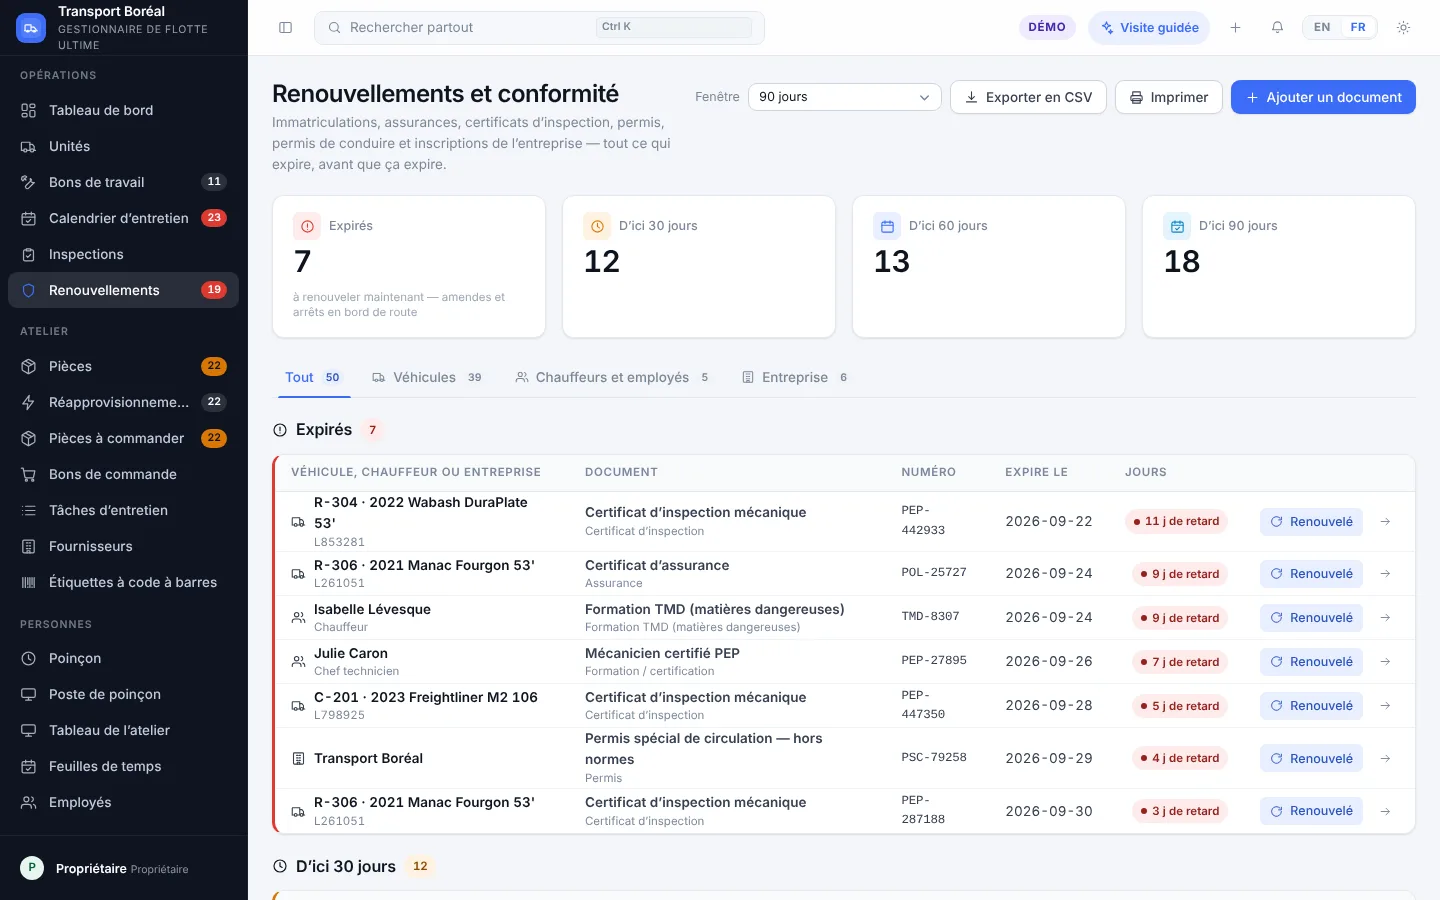Open arrow for PSC-79258 row

pos(1385,759)
